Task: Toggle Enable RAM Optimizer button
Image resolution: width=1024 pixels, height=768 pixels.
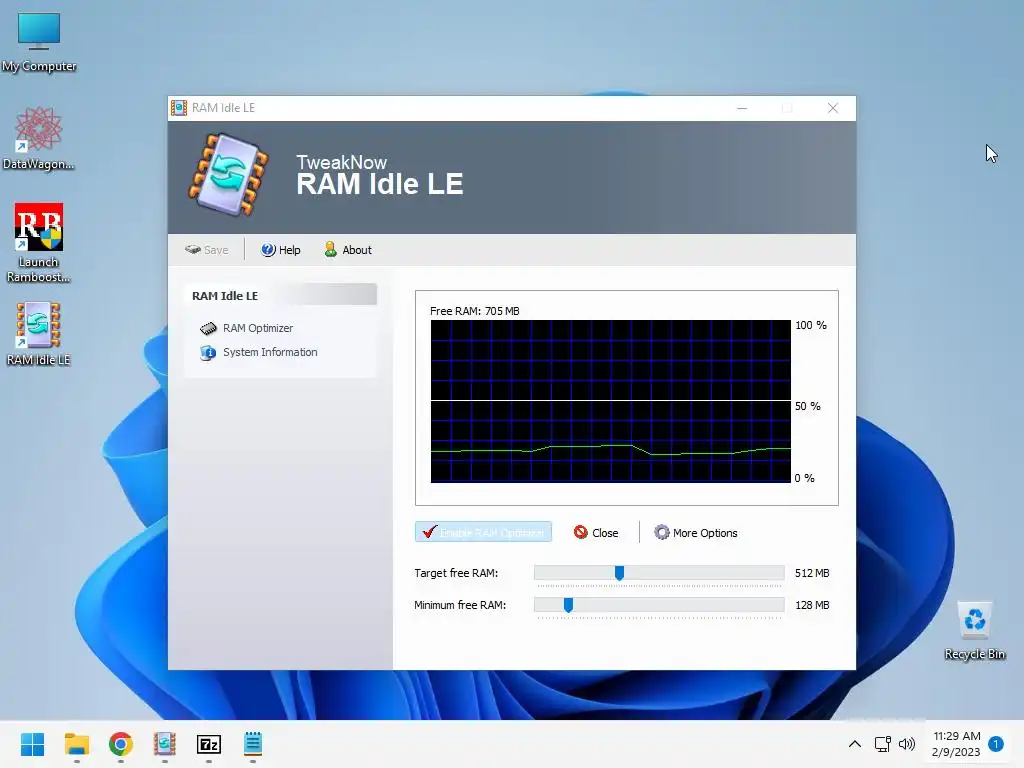Action: pyautogui.click(x=483, y=532)
